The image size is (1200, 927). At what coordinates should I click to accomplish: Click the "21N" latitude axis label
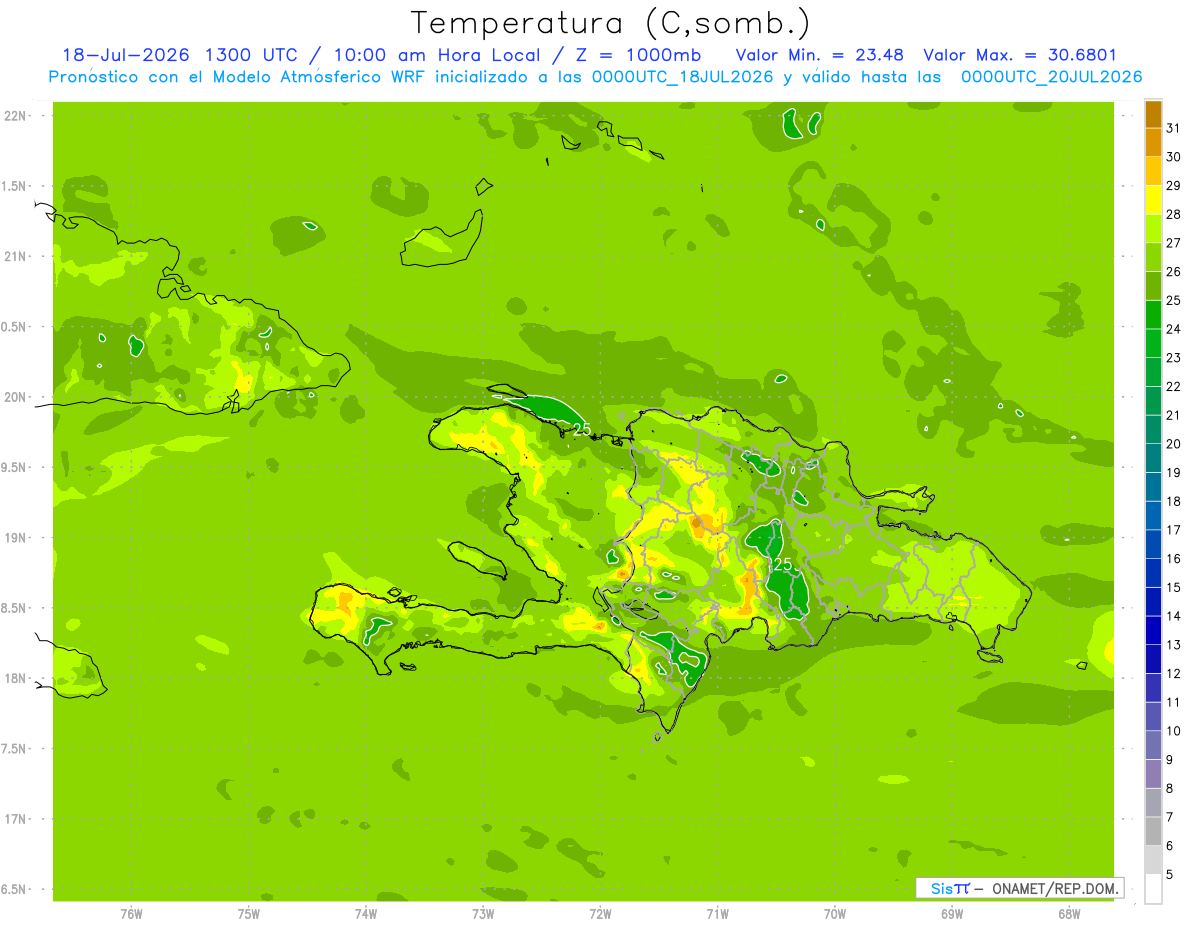(x=15, y=257)
